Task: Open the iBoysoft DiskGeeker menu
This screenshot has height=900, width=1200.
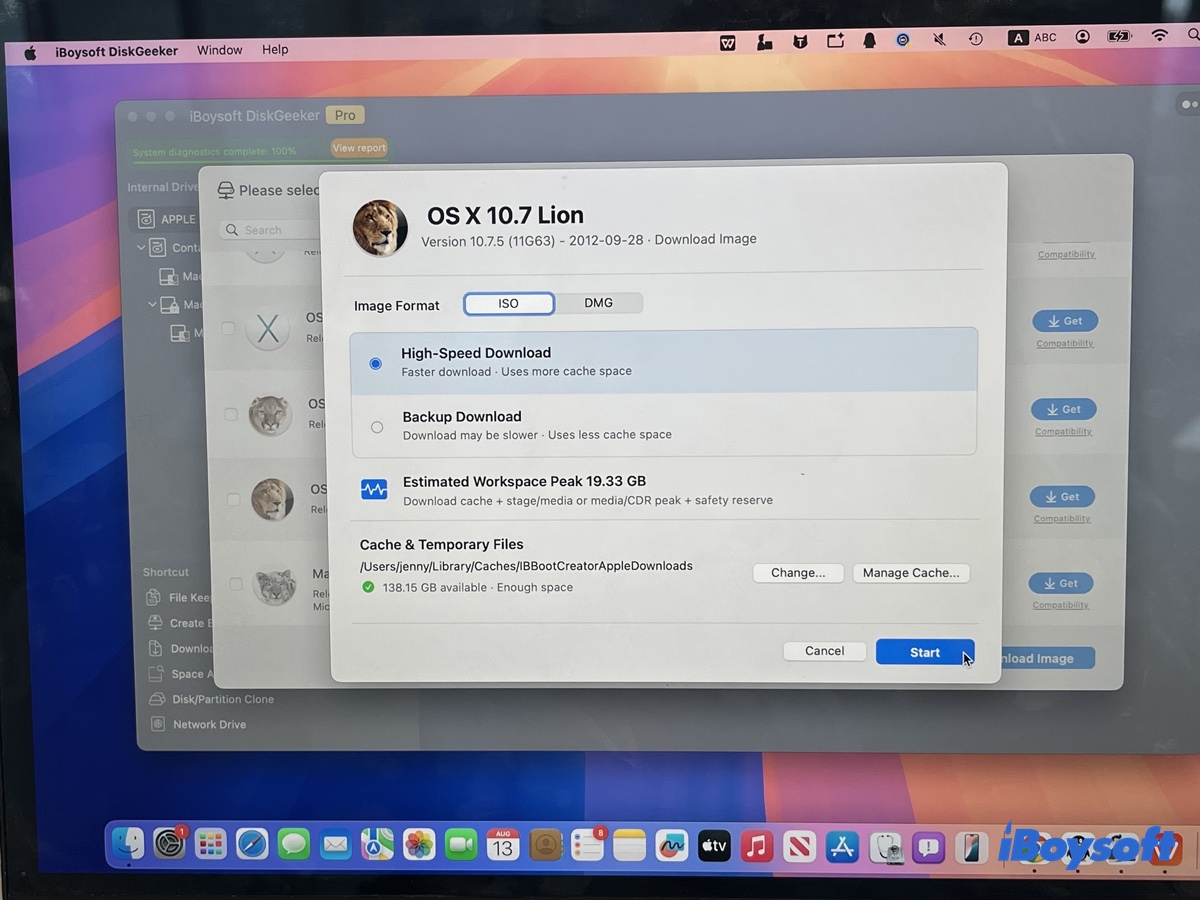Action: point(116,51)
